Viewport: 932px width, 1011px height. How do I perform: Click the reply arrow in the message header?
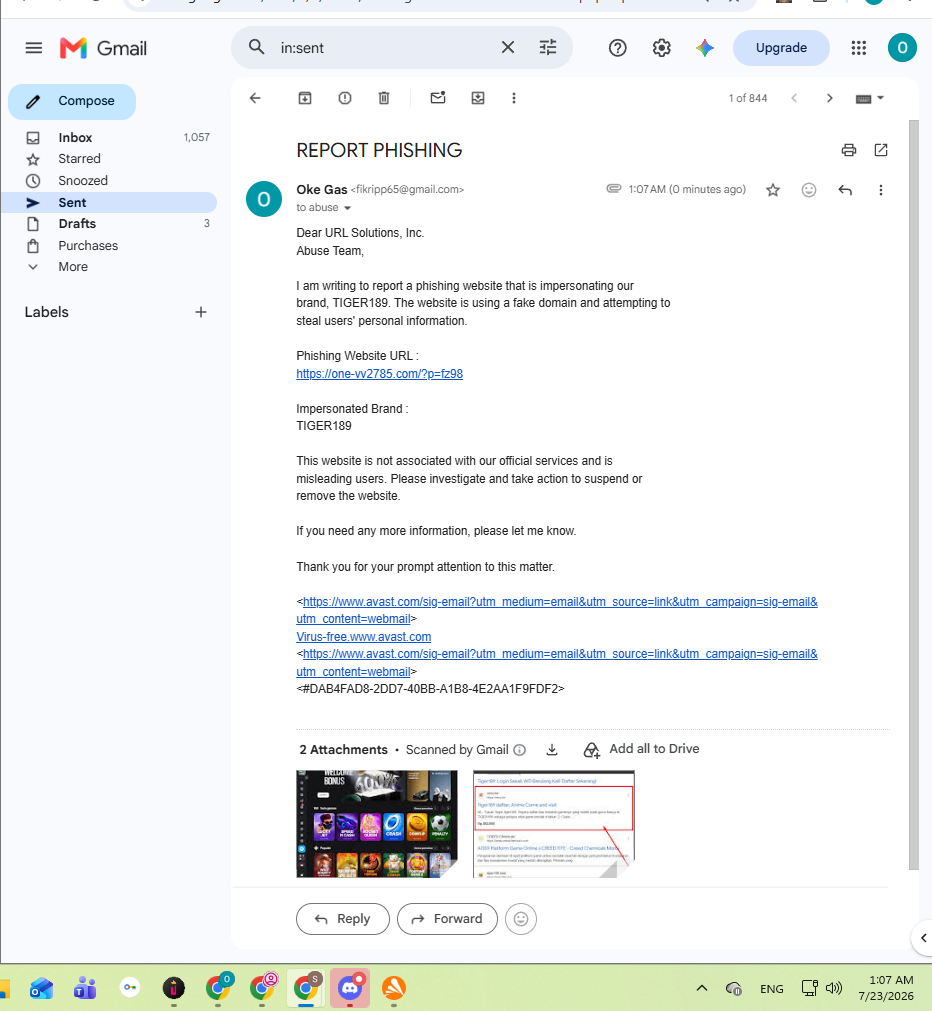(x=845, y=190)
